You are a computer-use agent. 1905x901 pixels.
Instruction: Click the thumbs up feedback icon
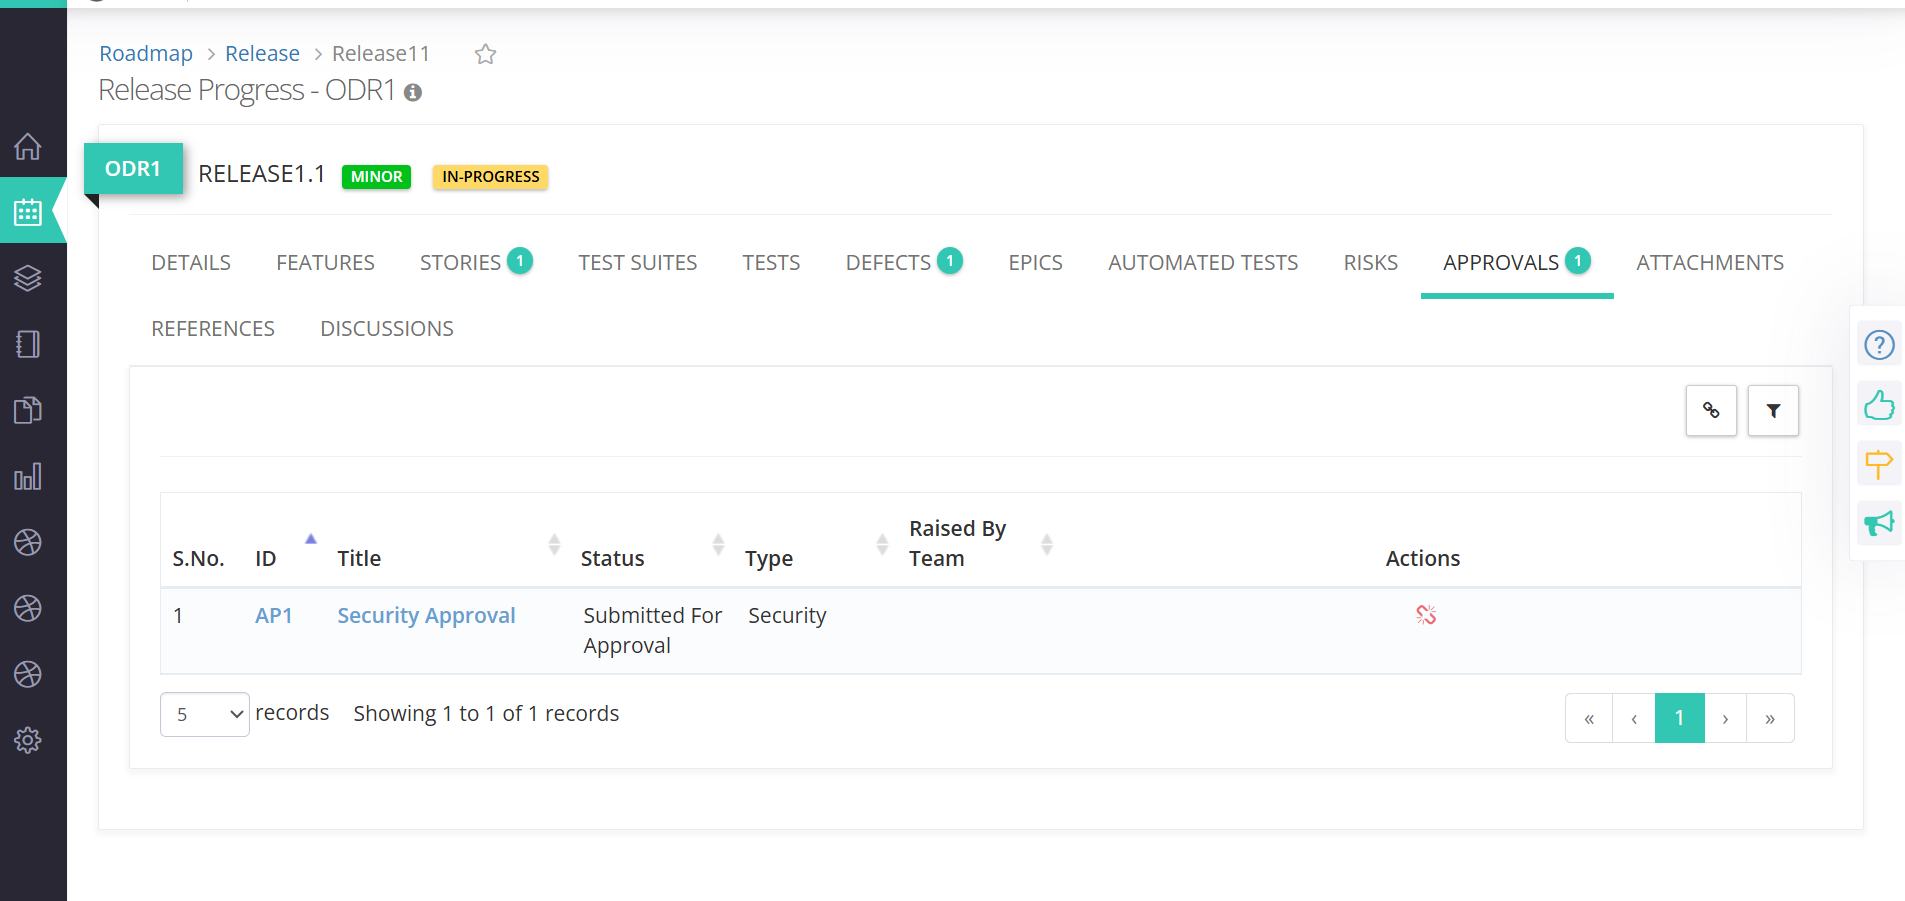tap(1879, 405)
